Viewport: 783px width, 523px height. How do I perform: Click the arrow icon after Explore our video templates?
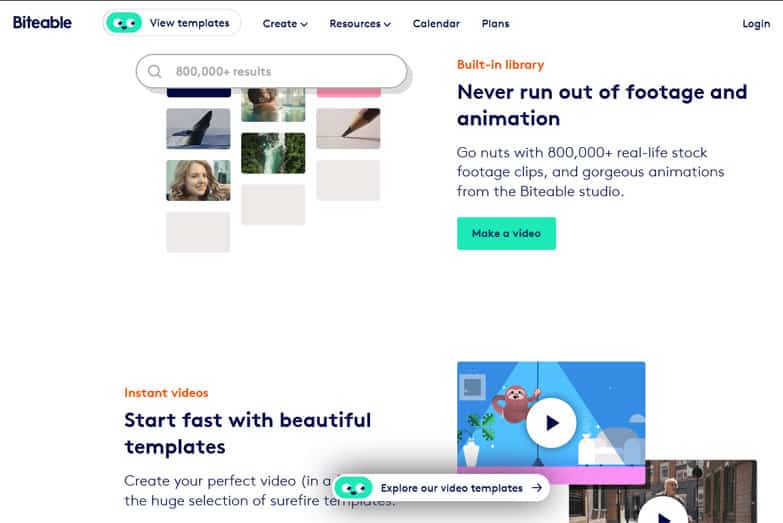click(537, 488)
